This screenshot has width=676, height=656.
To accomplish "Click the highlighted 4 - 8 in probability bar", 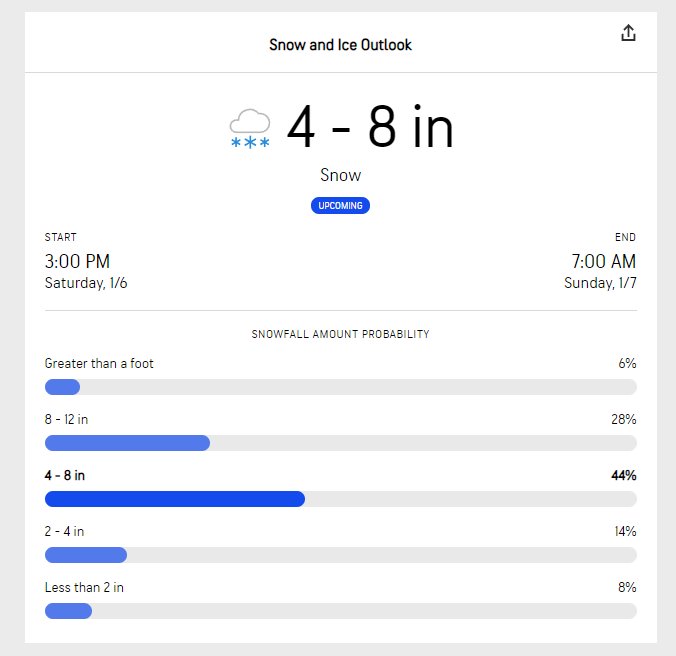I will click(x=341, y=499).
